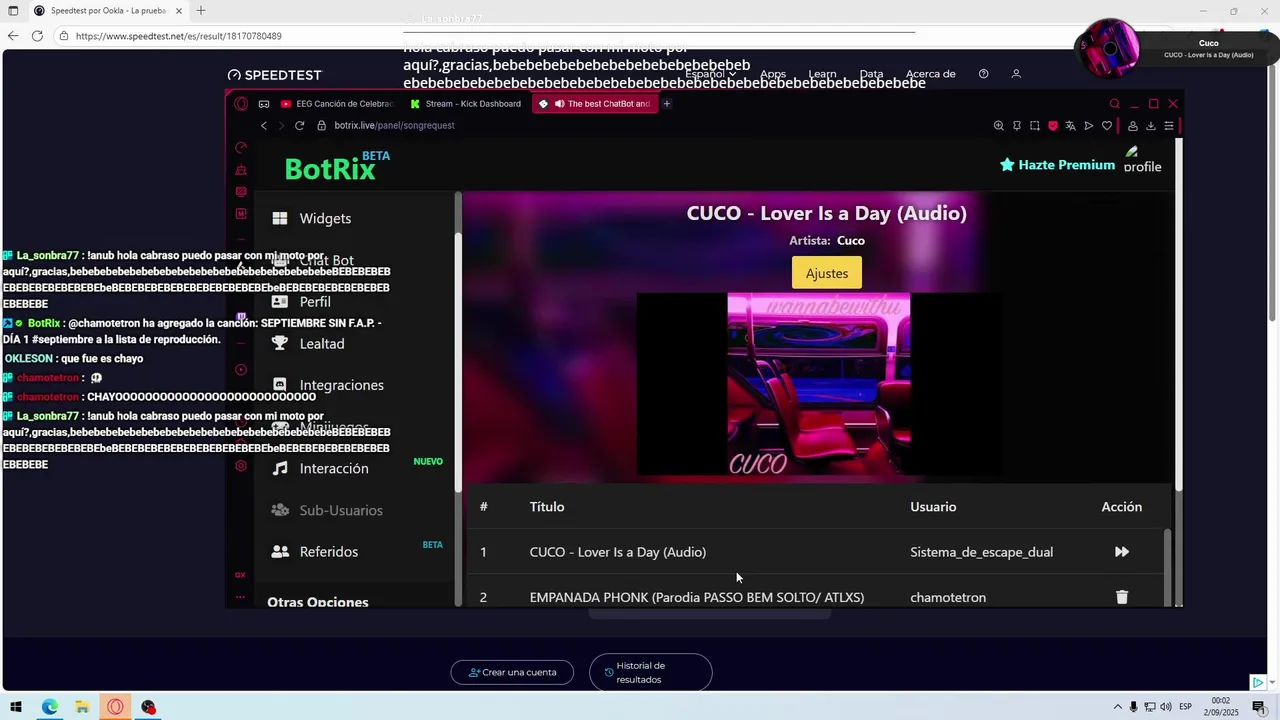Viewport: 1280px width, 720px height.
Task: Bookmark page with the heart icon
Action: [x=1107, y=126]
